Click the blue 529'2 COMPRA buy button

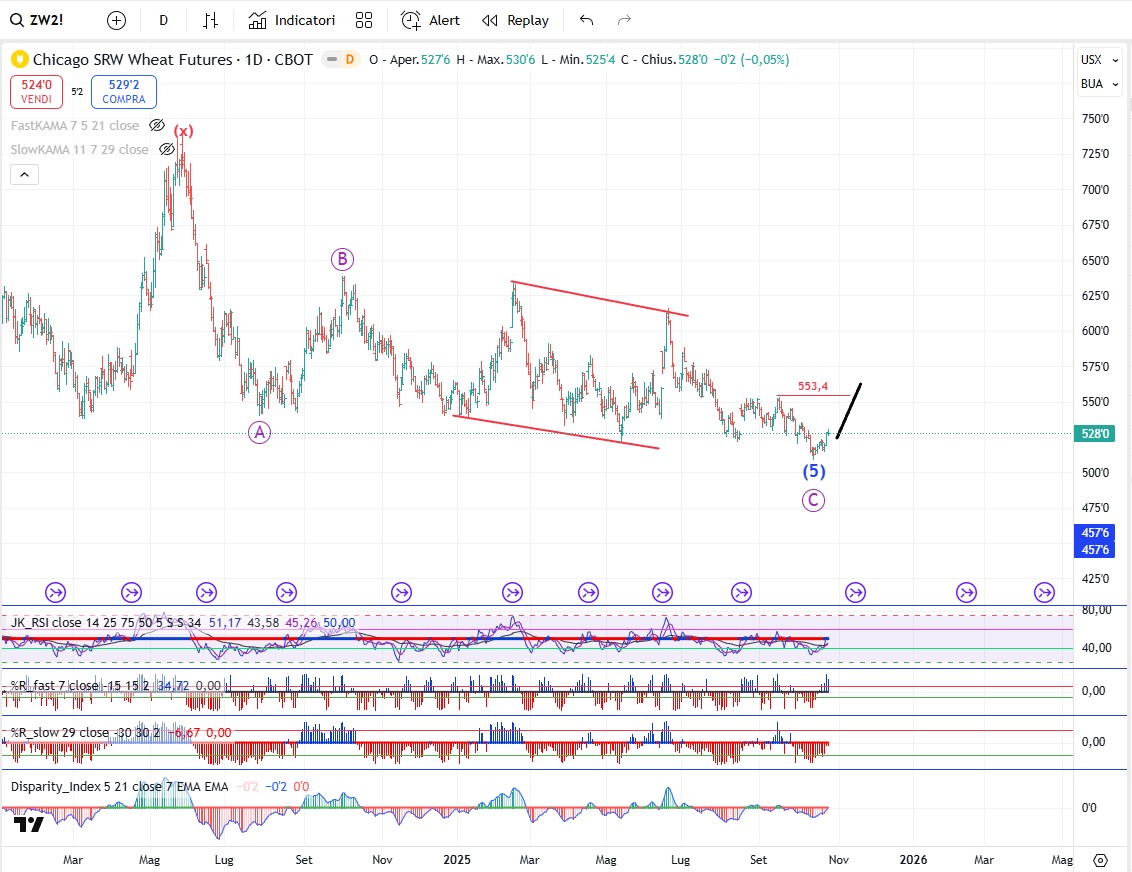click(123, 92)
